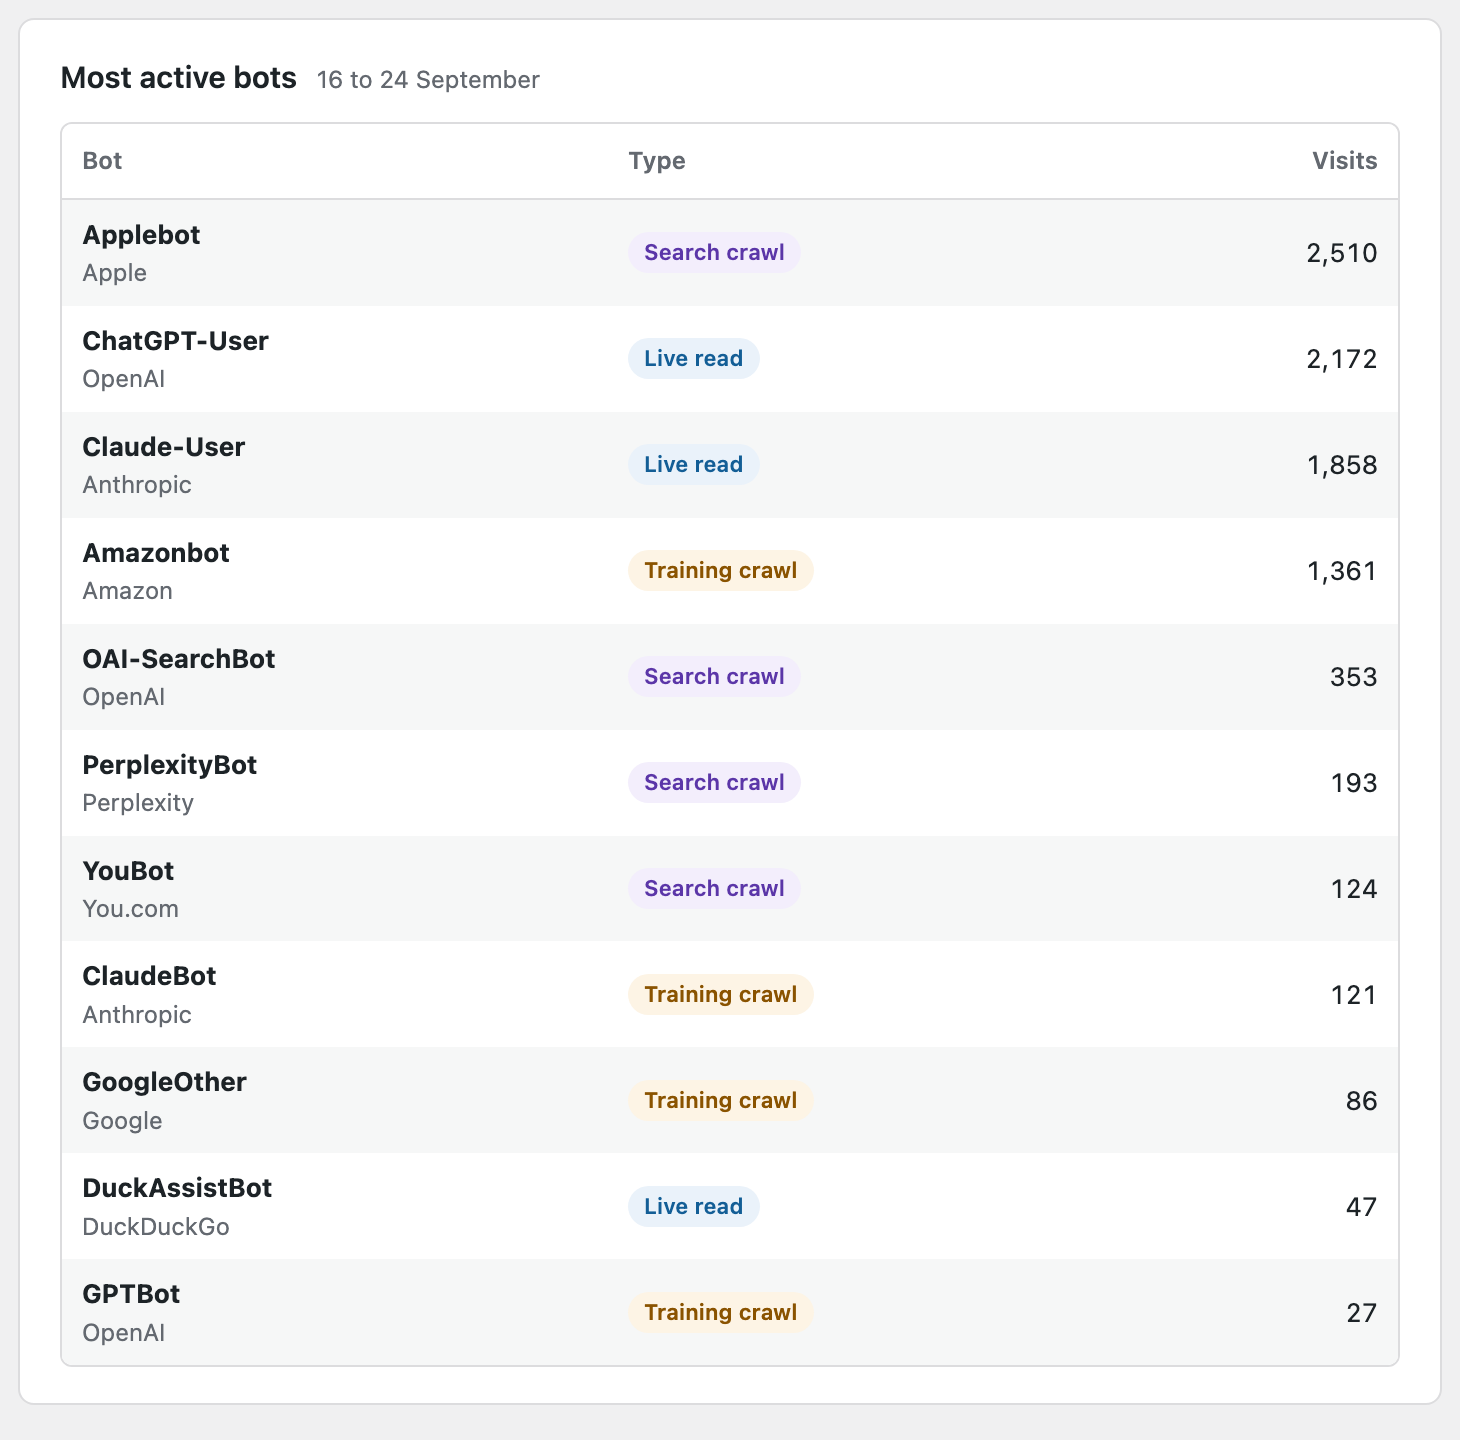
Task: Click the You.com company label
Action: (x=130, y=909)
